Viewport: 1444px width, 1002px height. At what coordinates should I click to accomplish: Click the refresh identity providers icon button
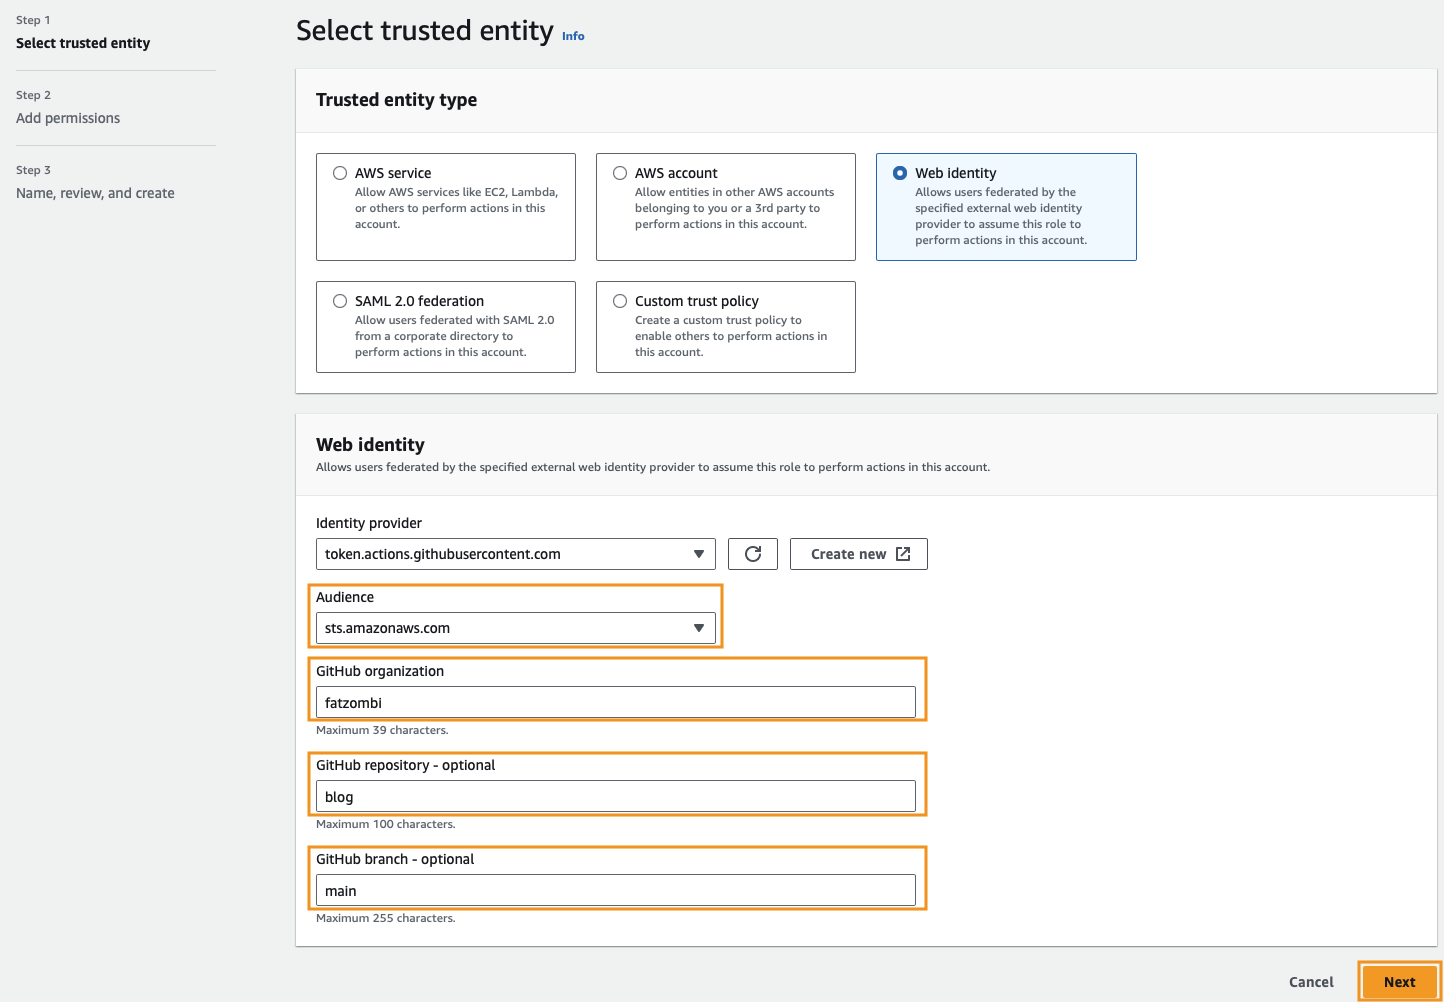(x=753, y=554)
